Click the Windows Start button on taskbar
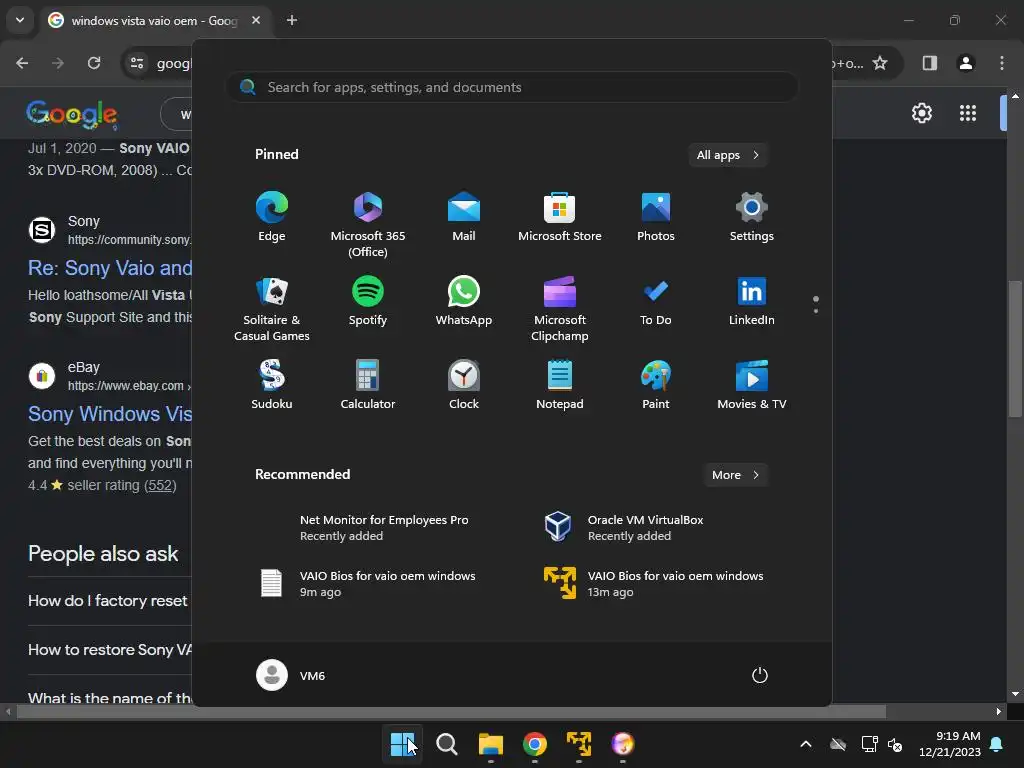 (402, 744)
